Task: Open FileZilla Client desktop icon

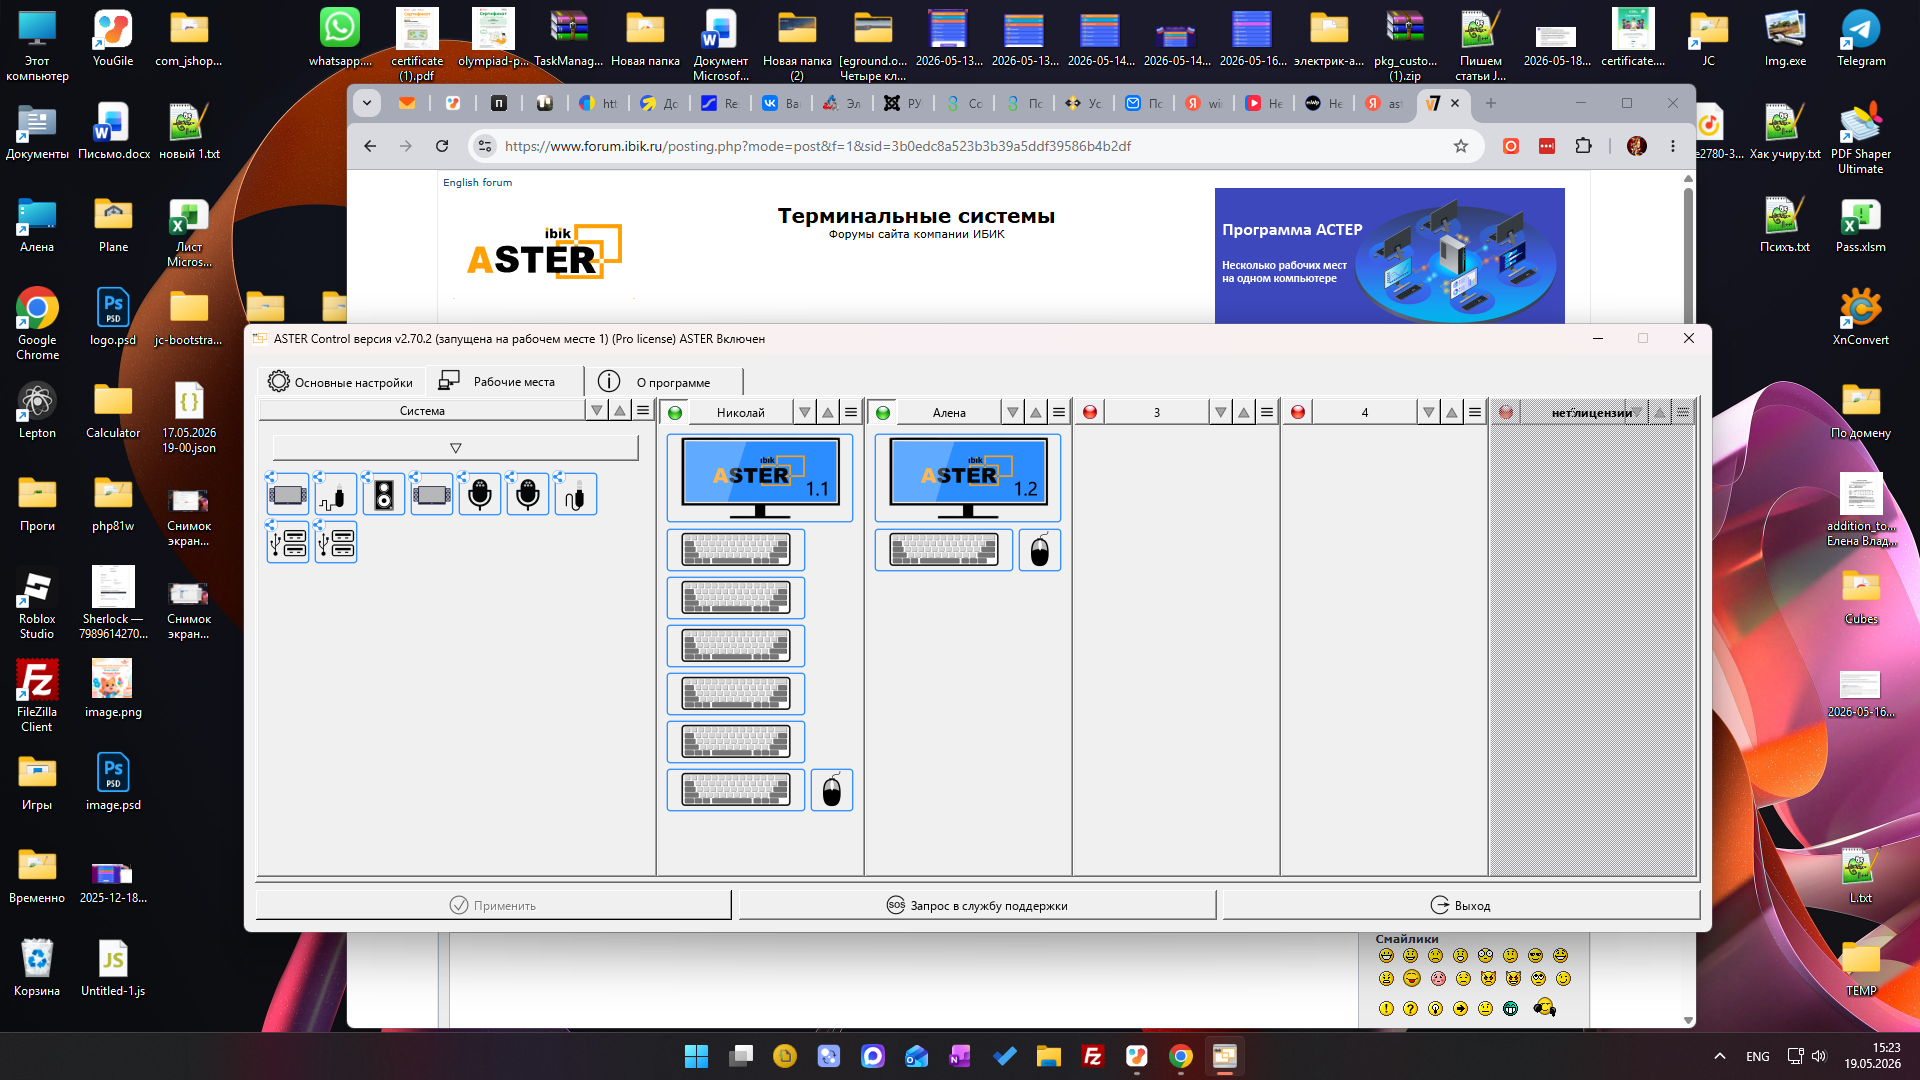Action: [x=37, y=696]
